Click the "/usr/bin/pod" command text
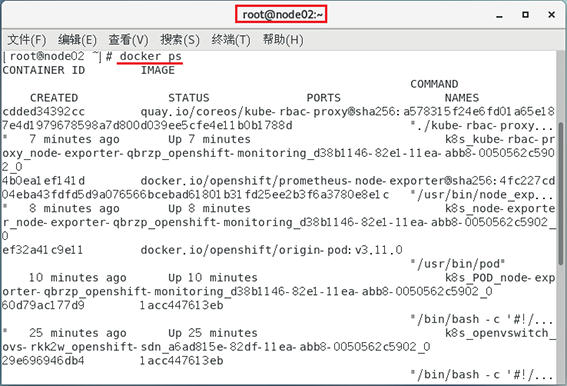 pyautogui.click(x=458, y=264)
